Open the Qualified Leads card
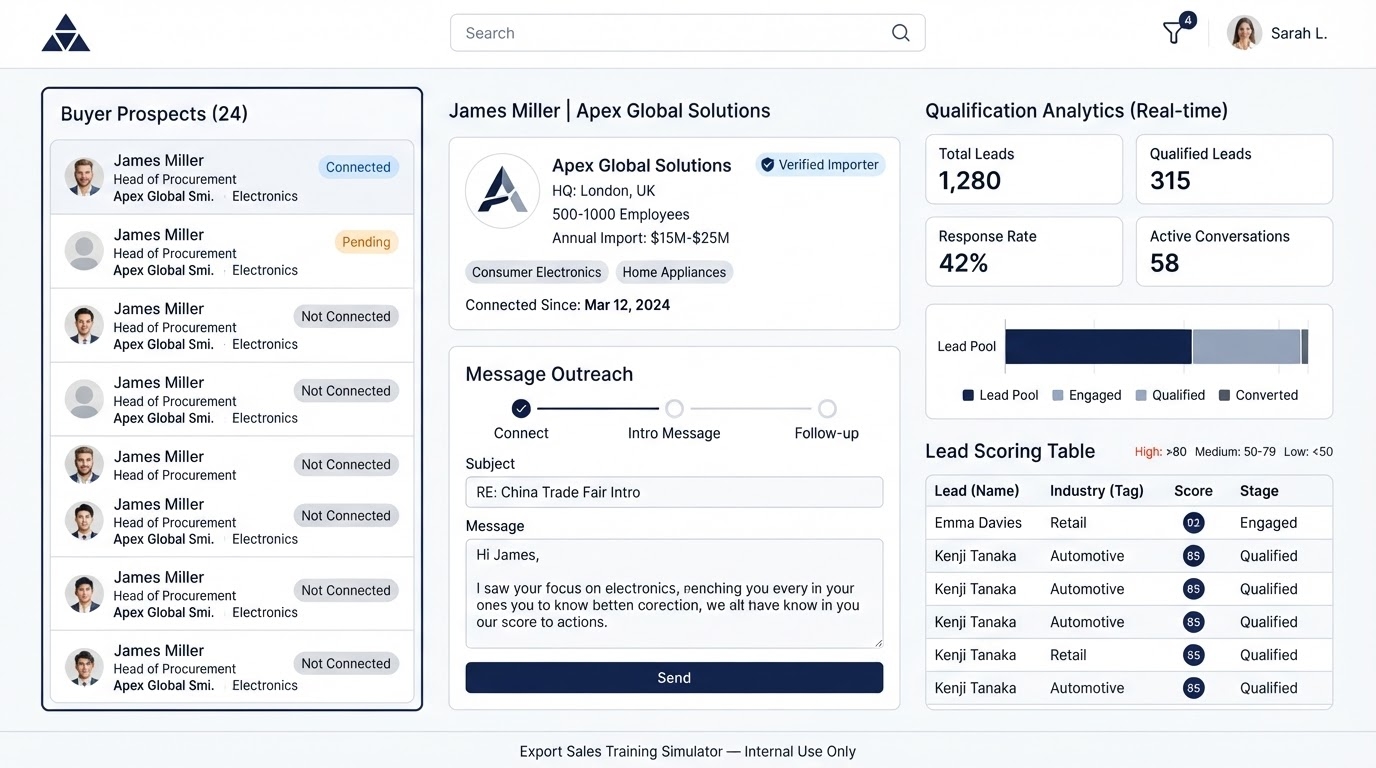 1234,169
